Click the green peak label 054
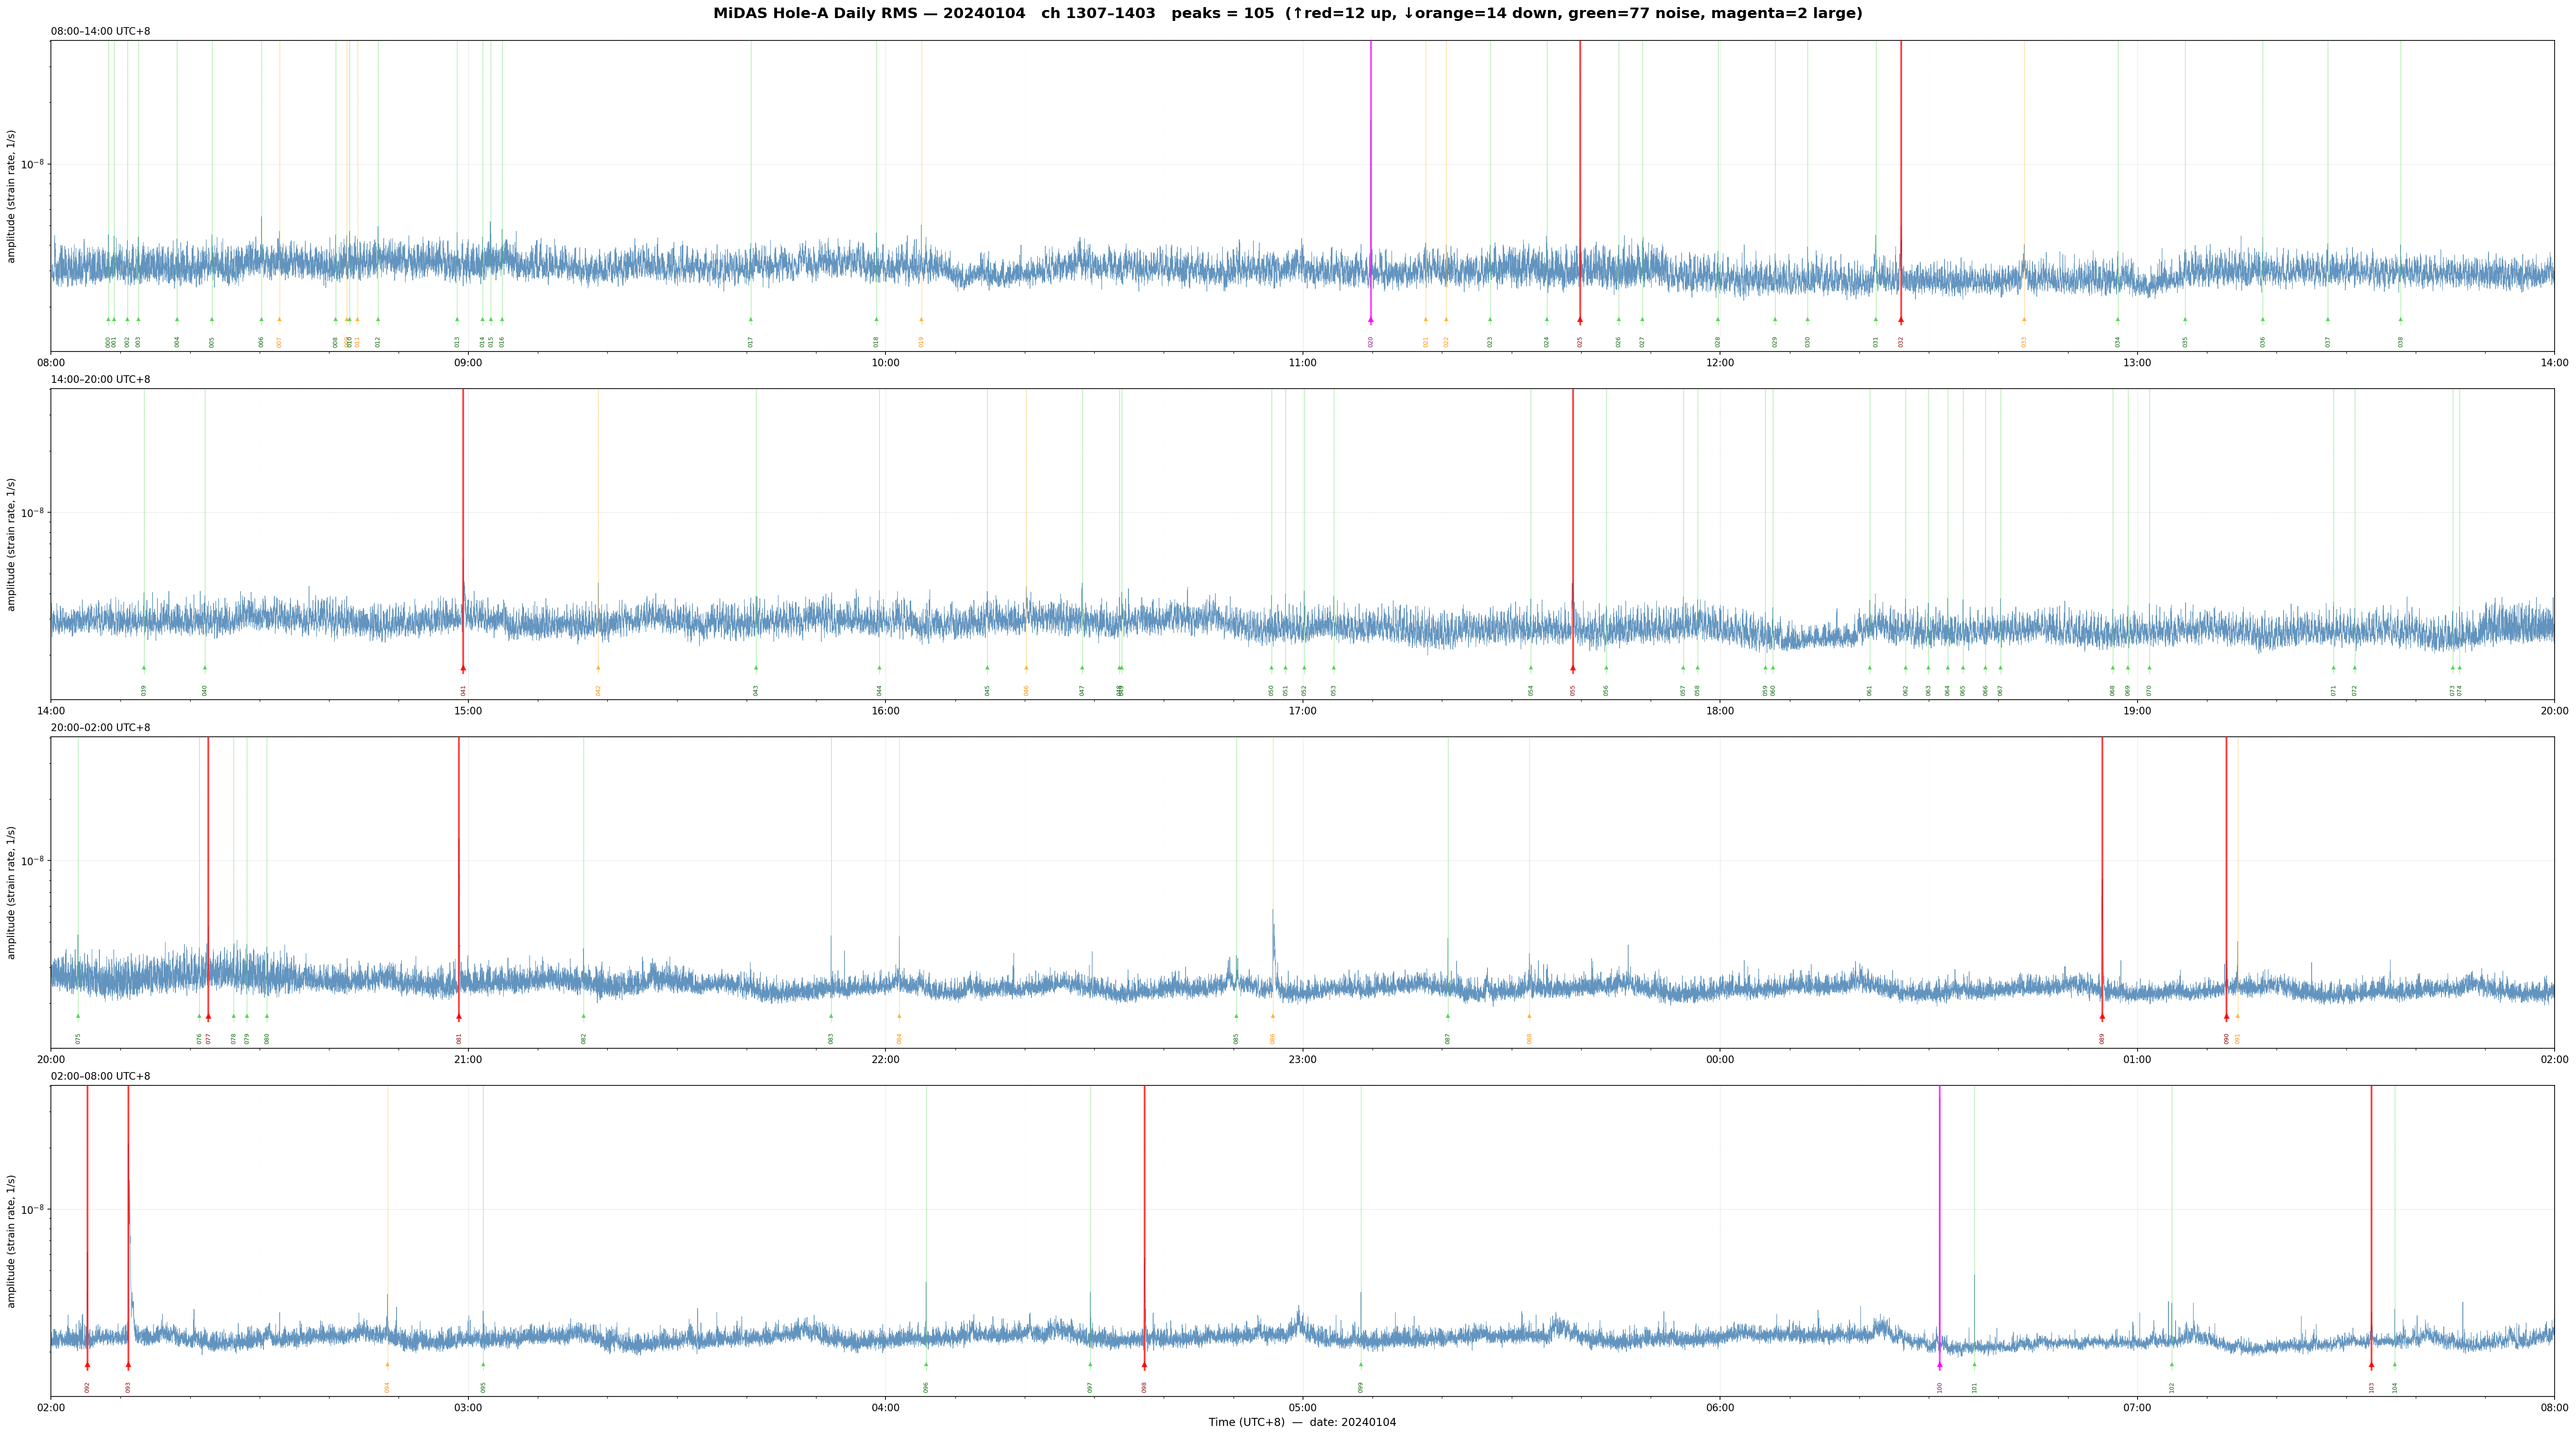 pyautogui.click(x=1530, y=690)
